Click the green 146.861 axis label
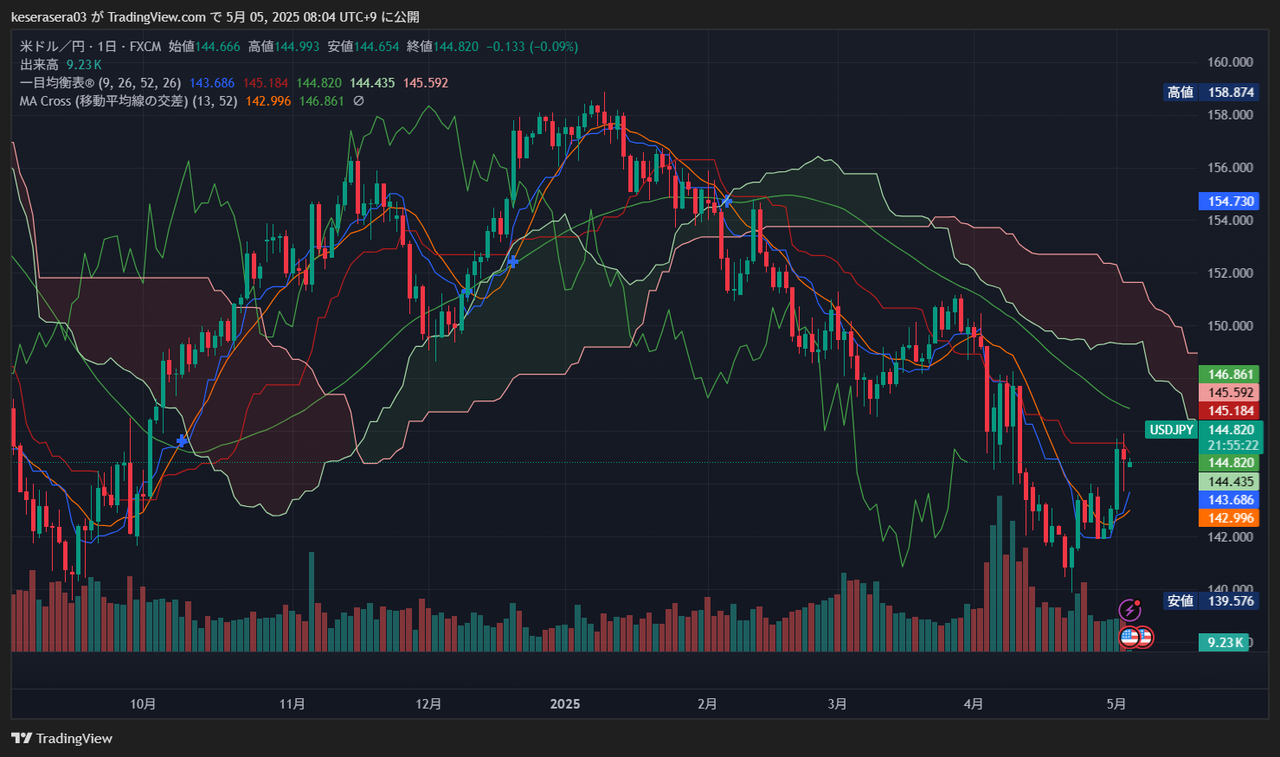This screenshot has width=1280, height=757. [x=1227, y=374]
